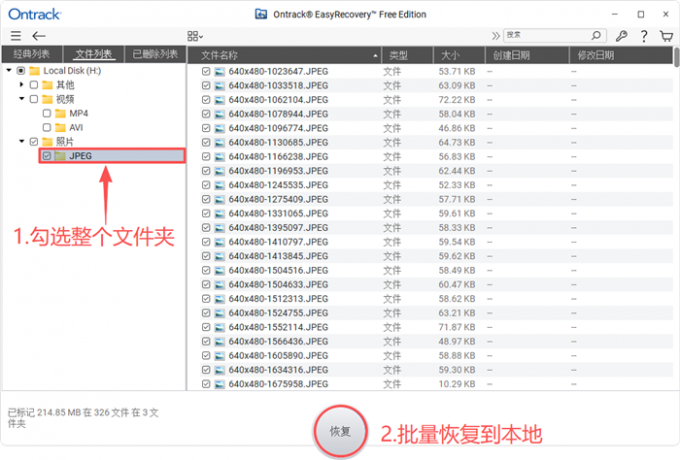Click image icon of 640x480-1275409.JPEG
This screenshot has height=460, width=680.
click(x=220, y=199)
